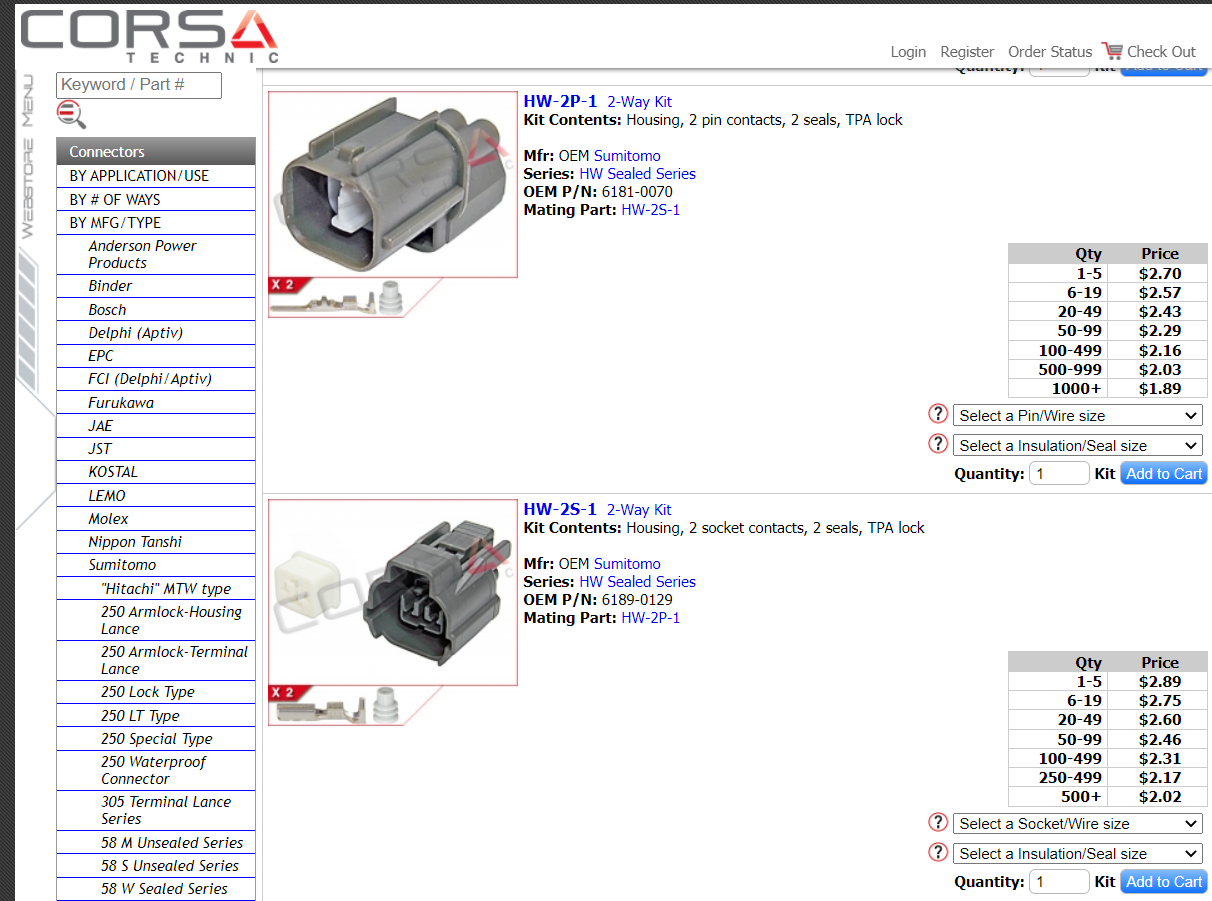
Task: Click help icon for HW-2P-1 Insulation/Seal size
Action: click(938, 444)
